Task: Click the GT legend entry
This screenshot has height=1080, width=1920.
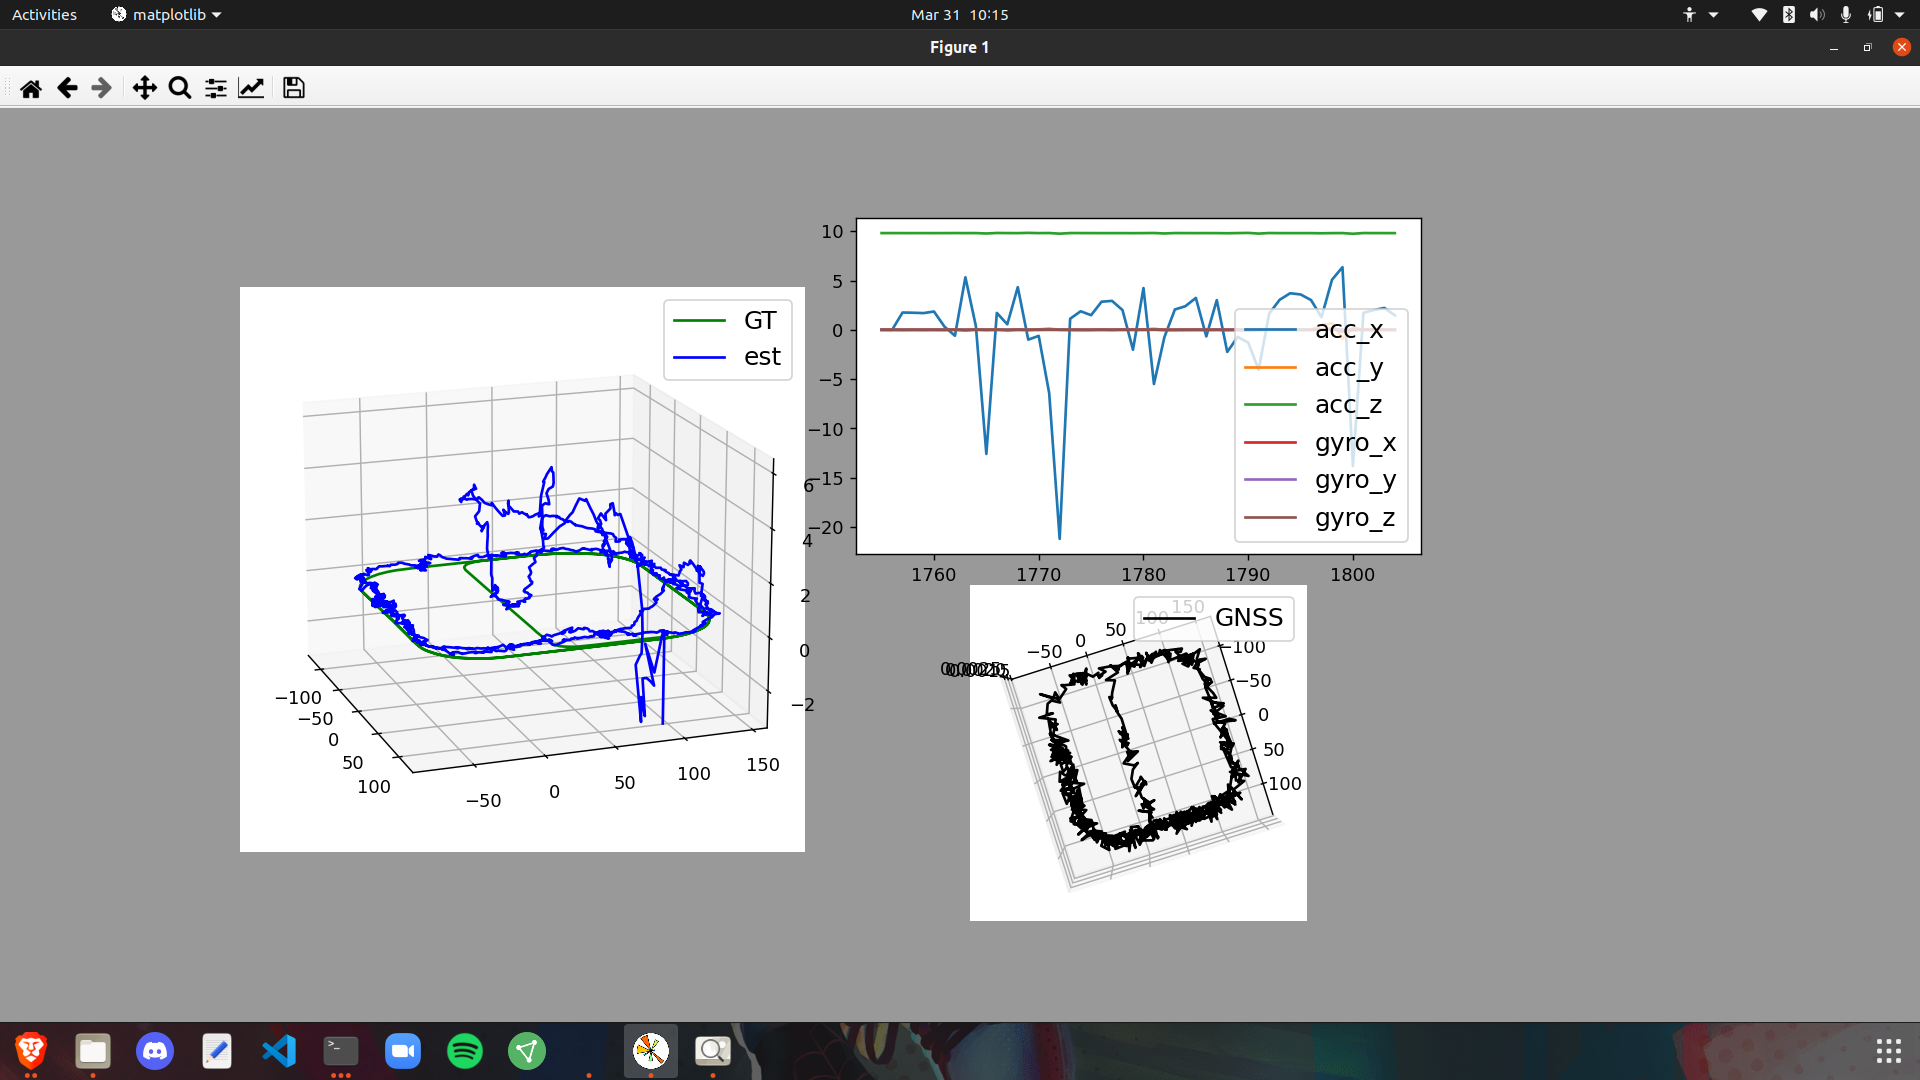Action: tap(759, 321)
